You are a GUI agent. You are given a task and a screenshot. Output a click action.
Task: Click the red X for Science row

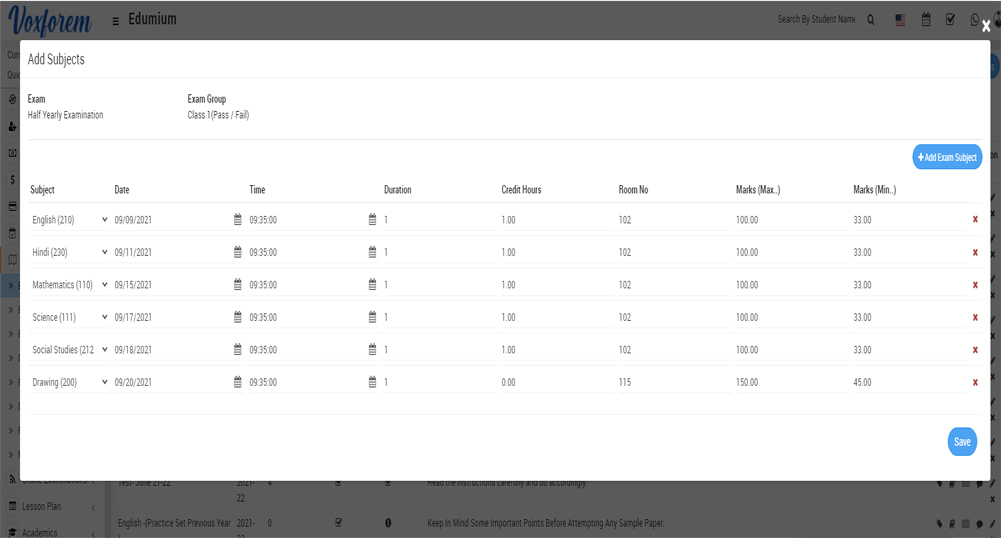pyautogui.click(x=975, y=318)
